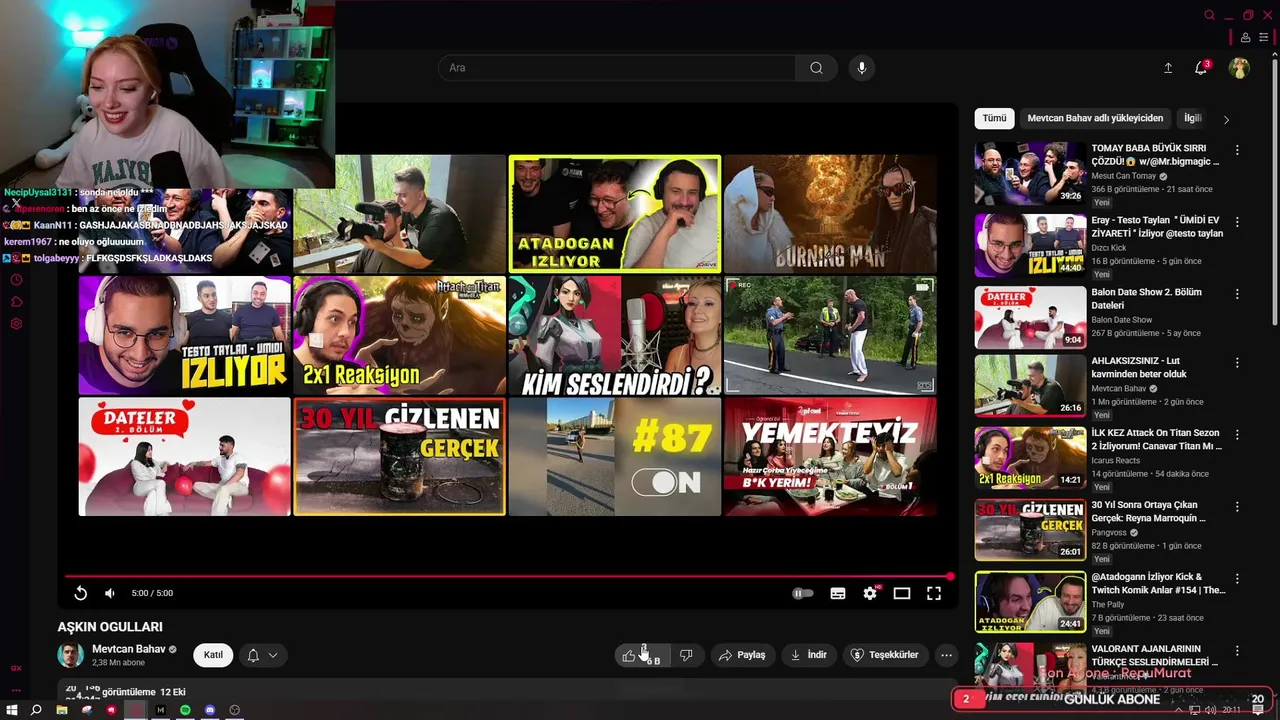Open player settings gear
The image size is (1280, 720).
coord(870,593)
